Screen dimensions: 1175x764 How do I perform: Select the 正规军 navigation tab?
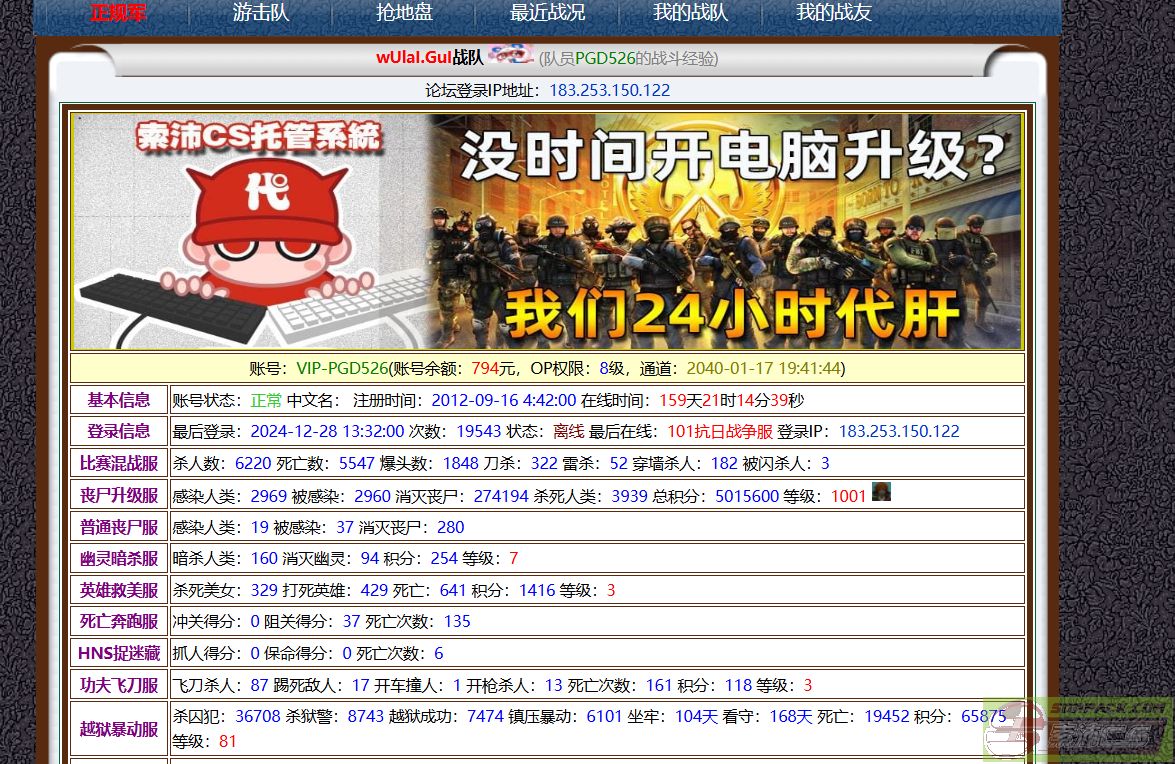click(x=117, y=14)
